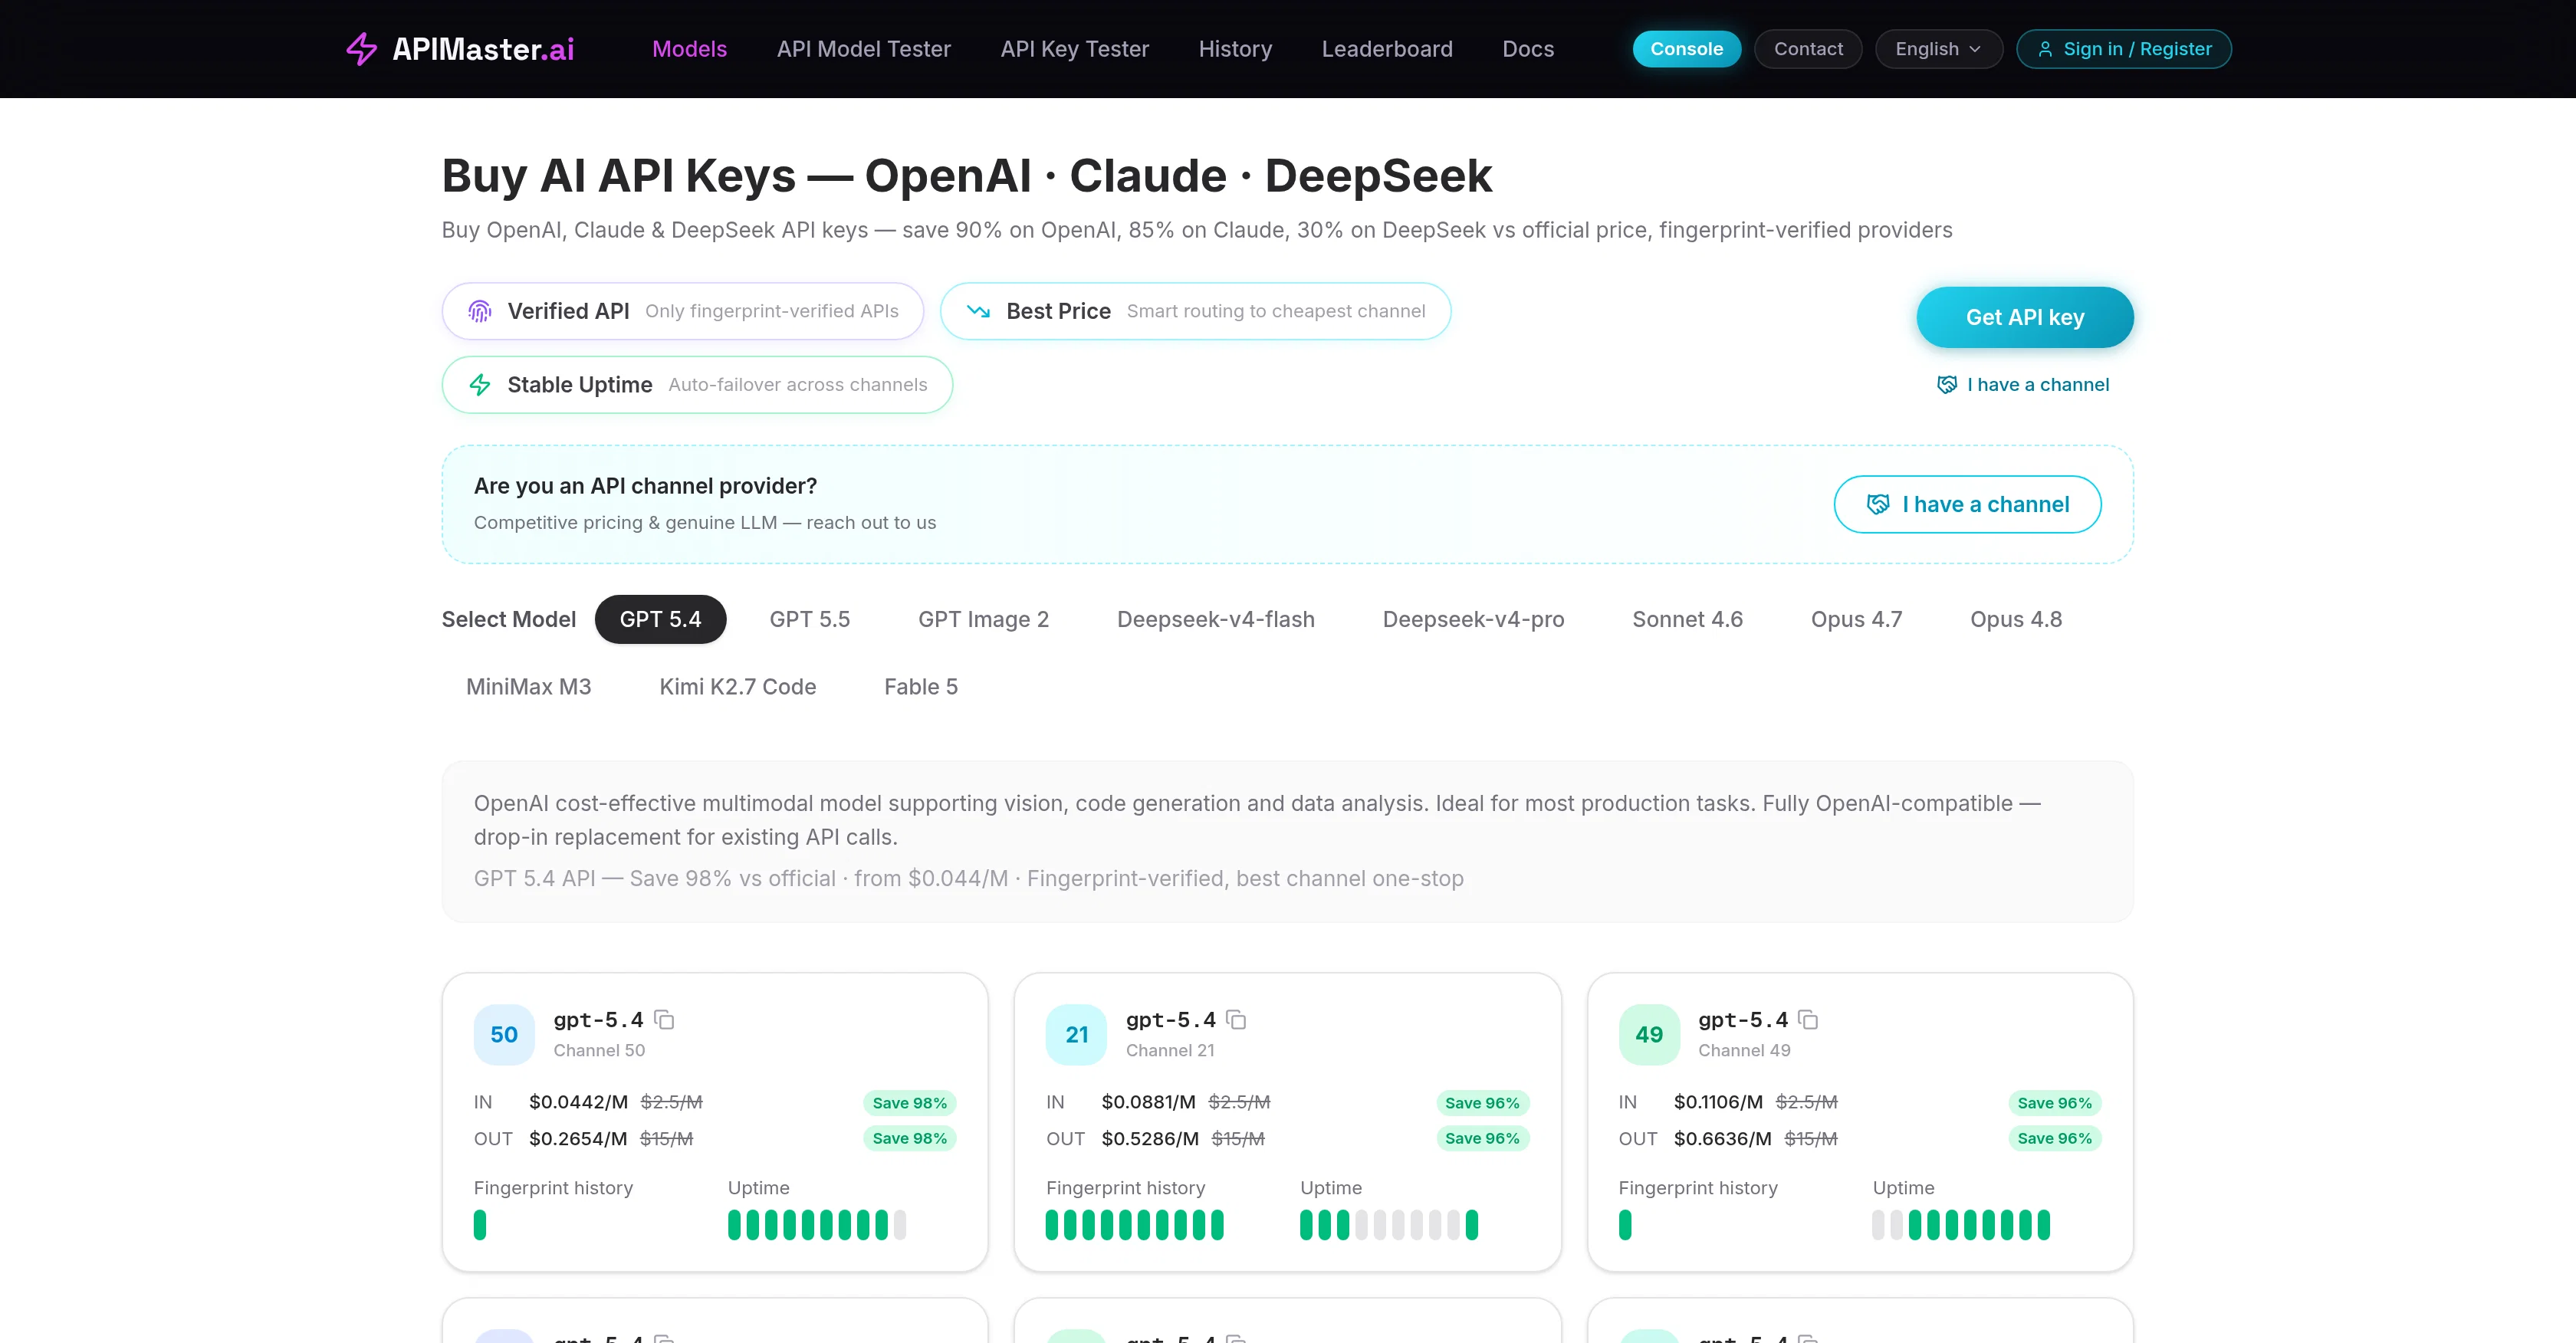Select the Opus 4.7 model tab

(x=1856, y=619)
